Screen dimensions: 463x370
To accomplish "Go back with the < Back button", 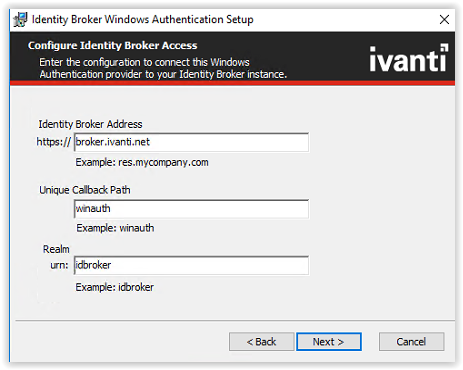I will coord(261,342).
